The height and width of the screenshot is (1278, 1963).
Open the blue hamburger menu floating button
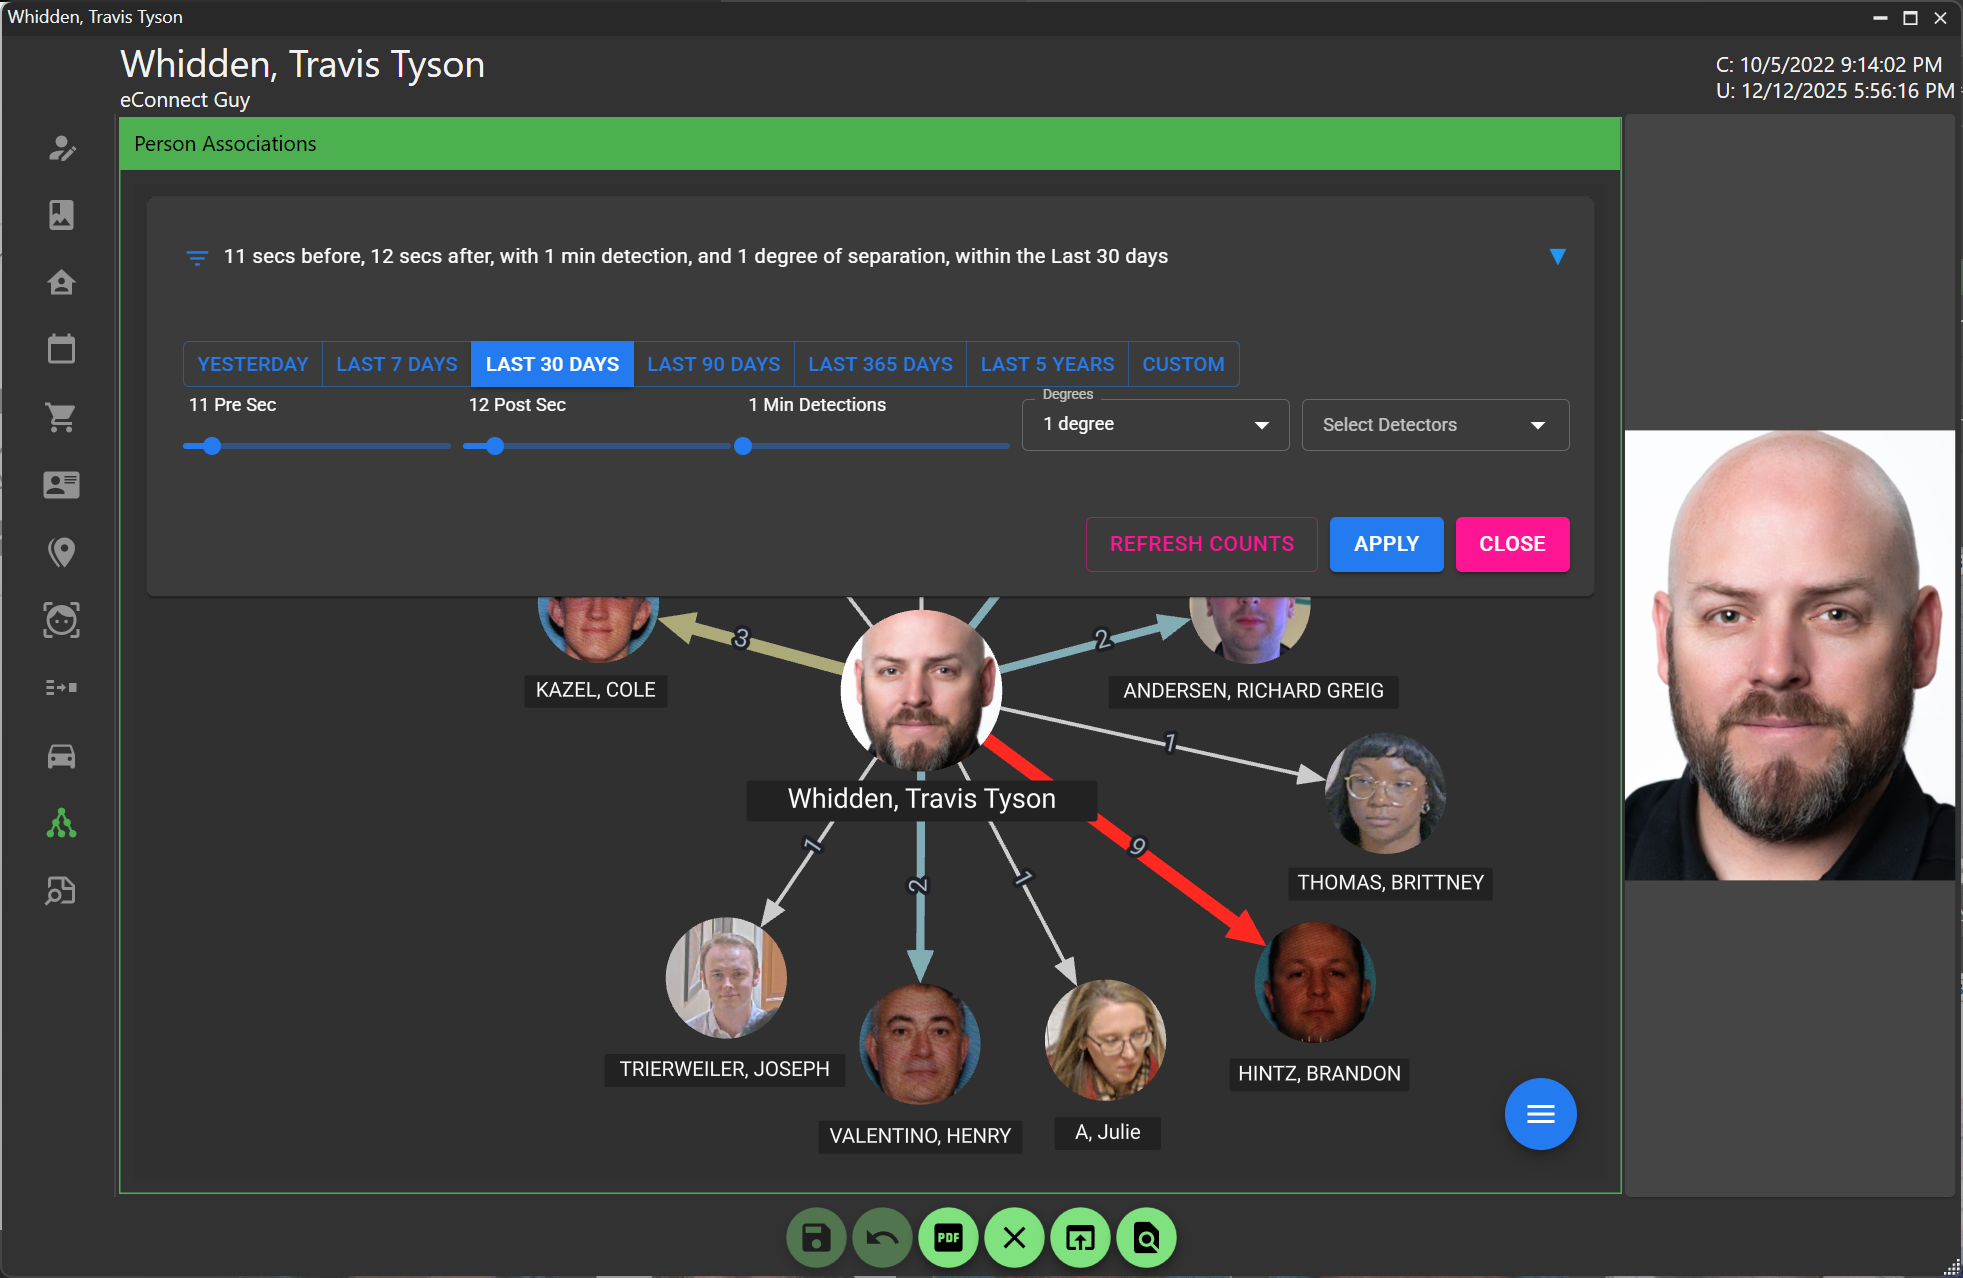pos(1540,1114)
